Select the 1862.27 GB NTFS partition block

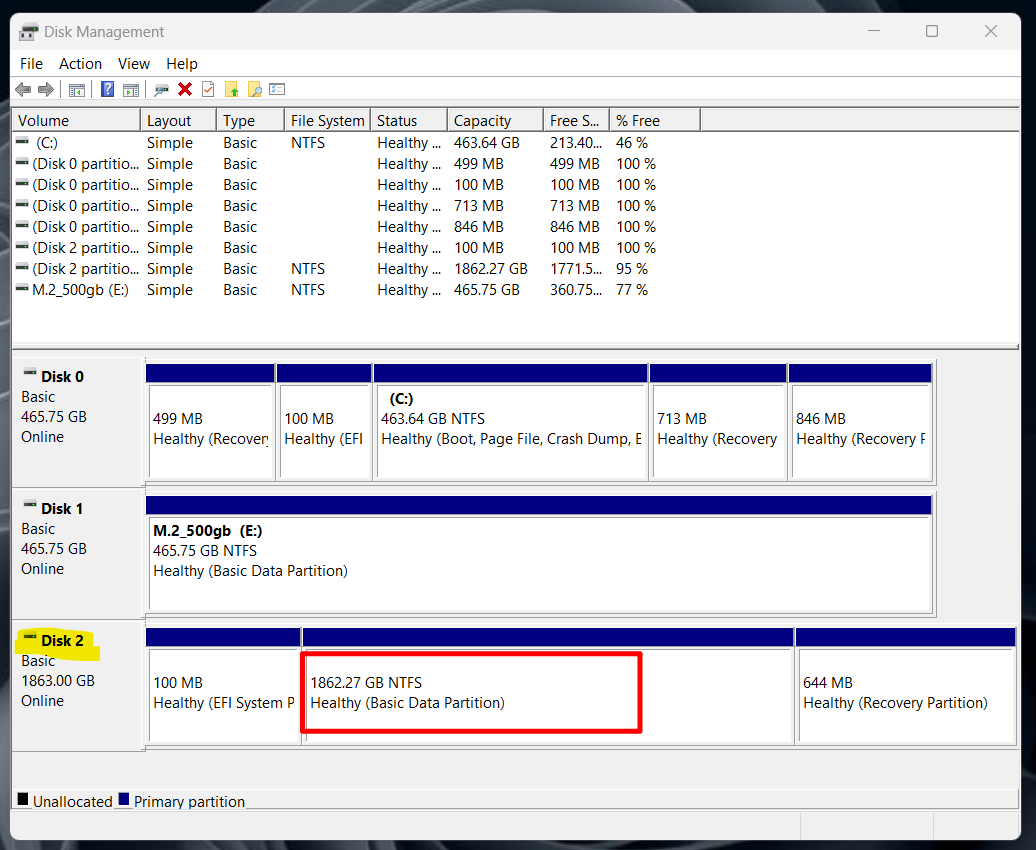470,692
